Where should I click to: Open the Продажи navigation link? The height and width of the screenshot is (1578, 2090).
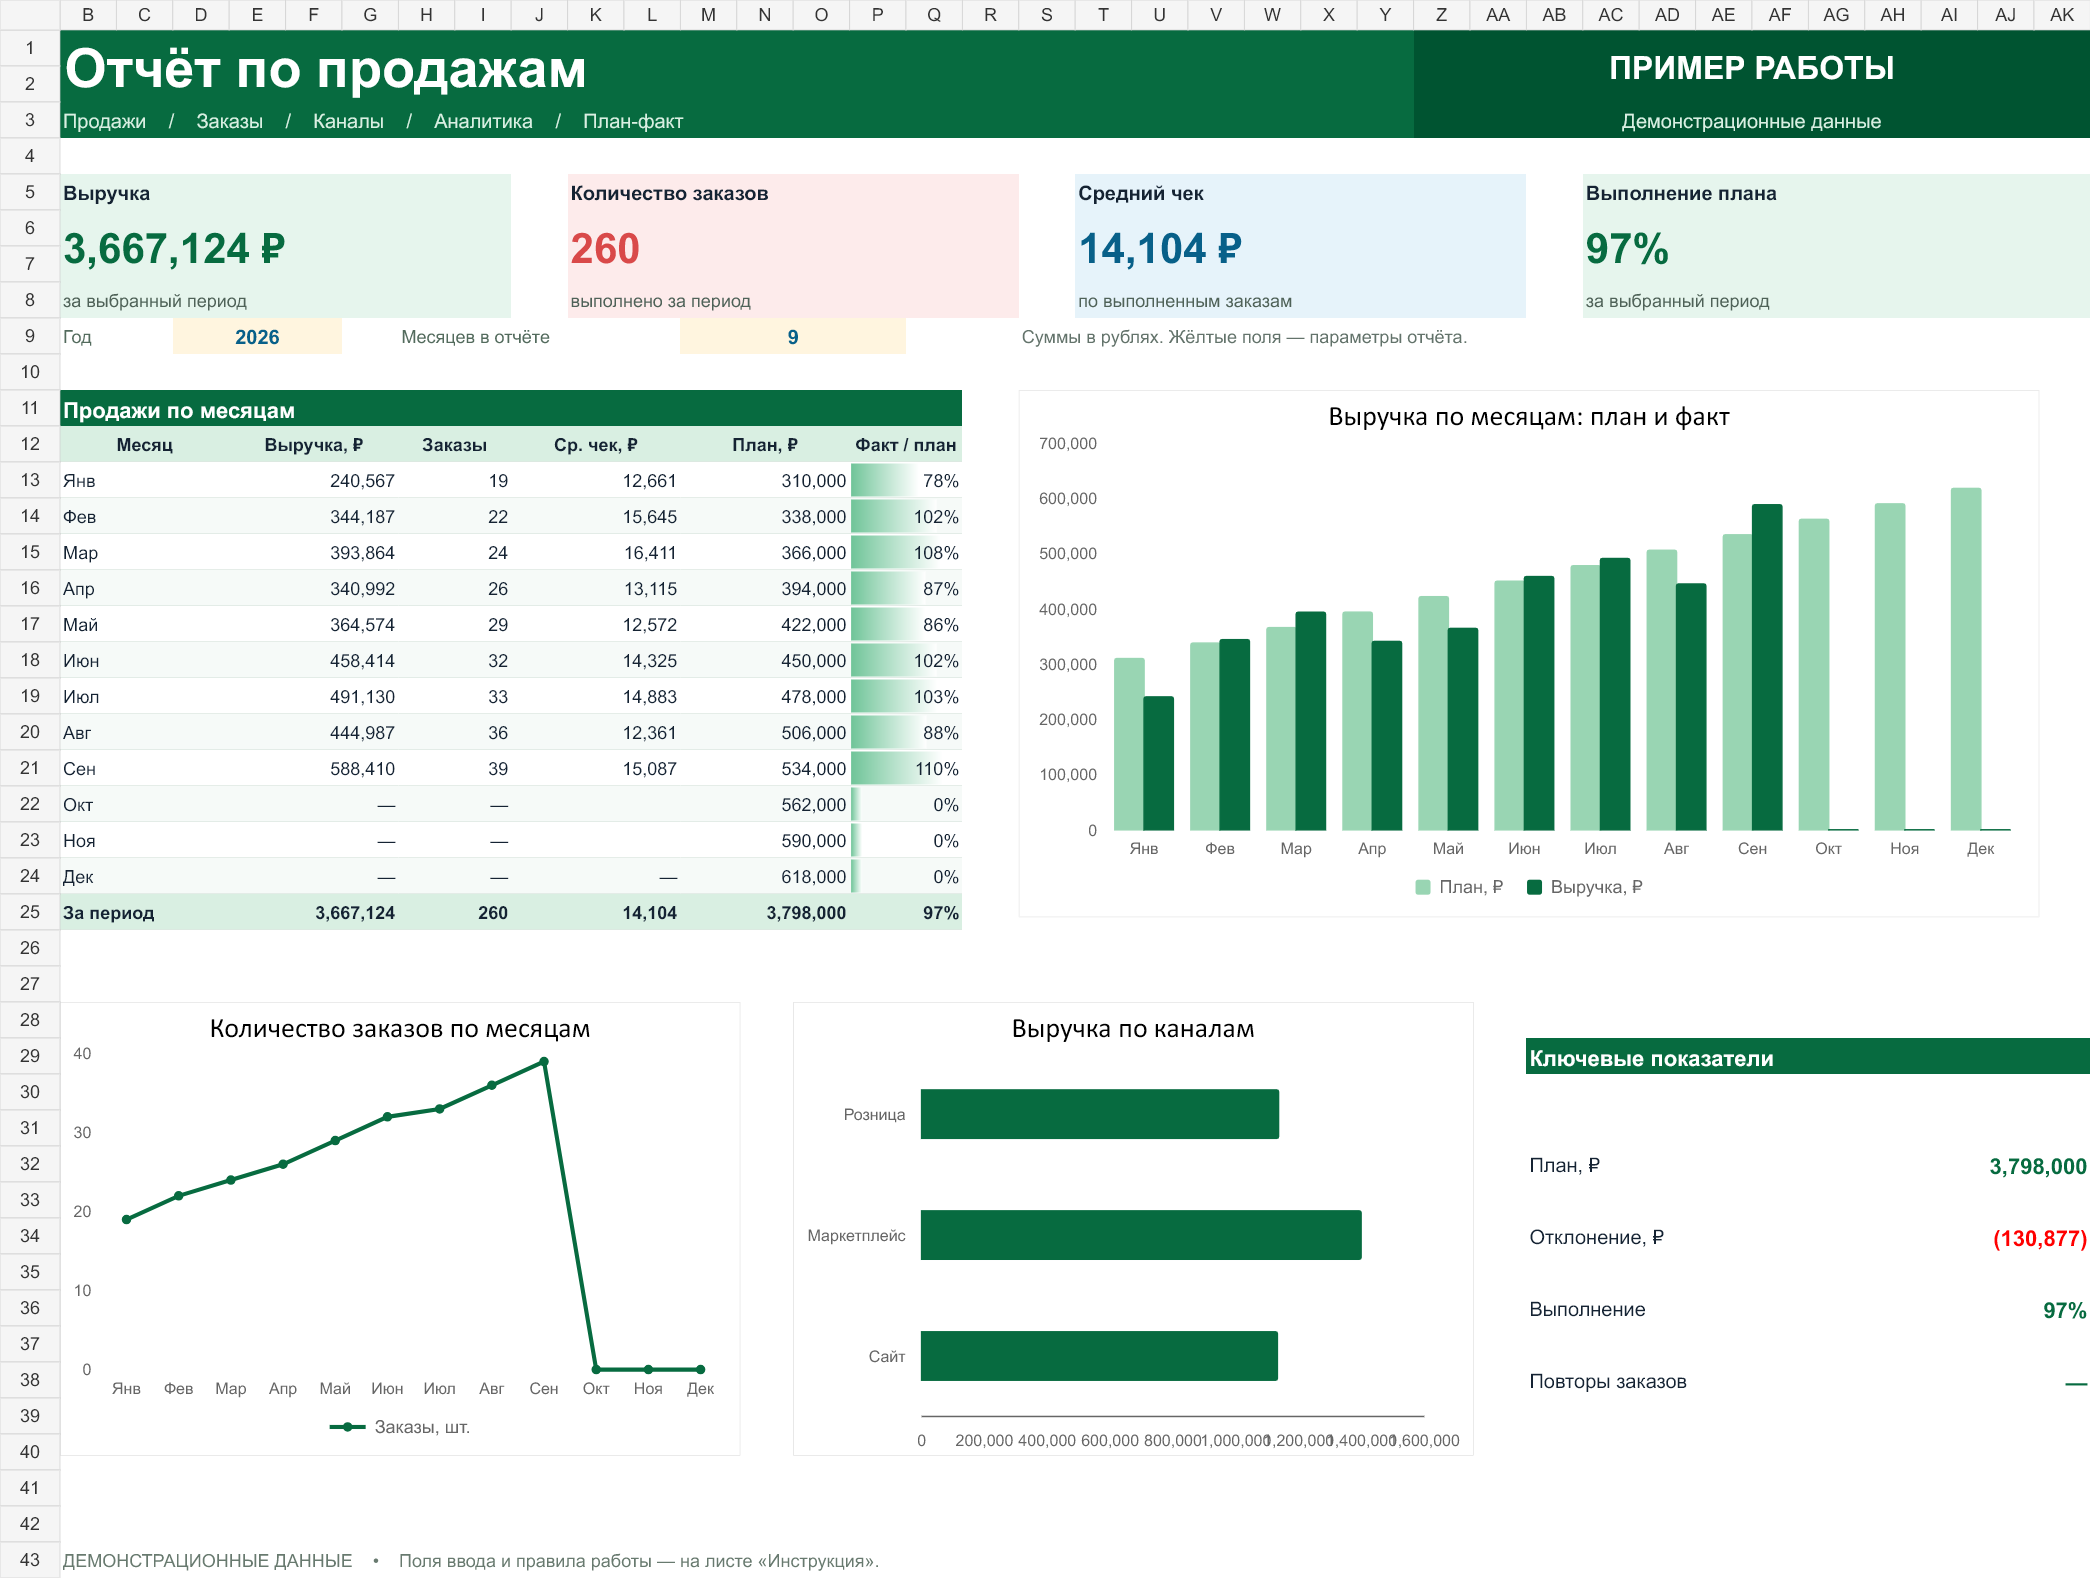coord(104,121)
